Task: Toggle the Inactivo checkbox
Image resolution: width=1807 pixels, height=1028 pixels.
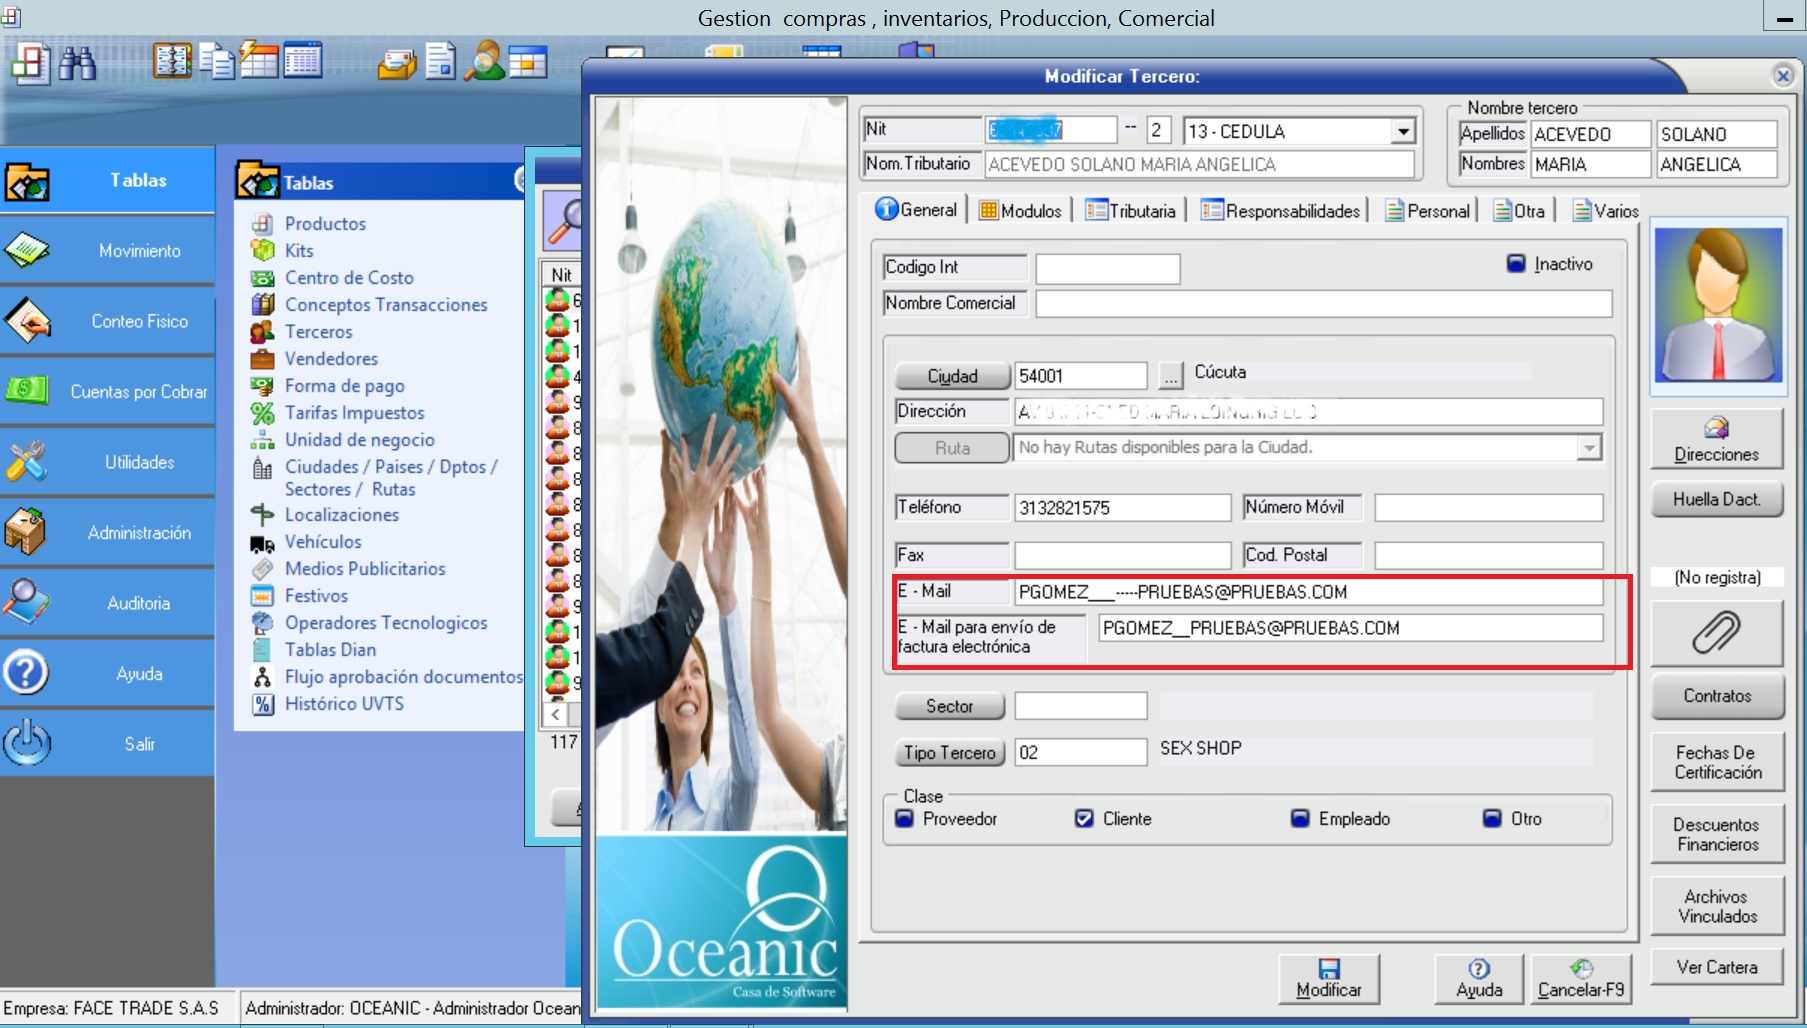Action: coord(1516,264)
